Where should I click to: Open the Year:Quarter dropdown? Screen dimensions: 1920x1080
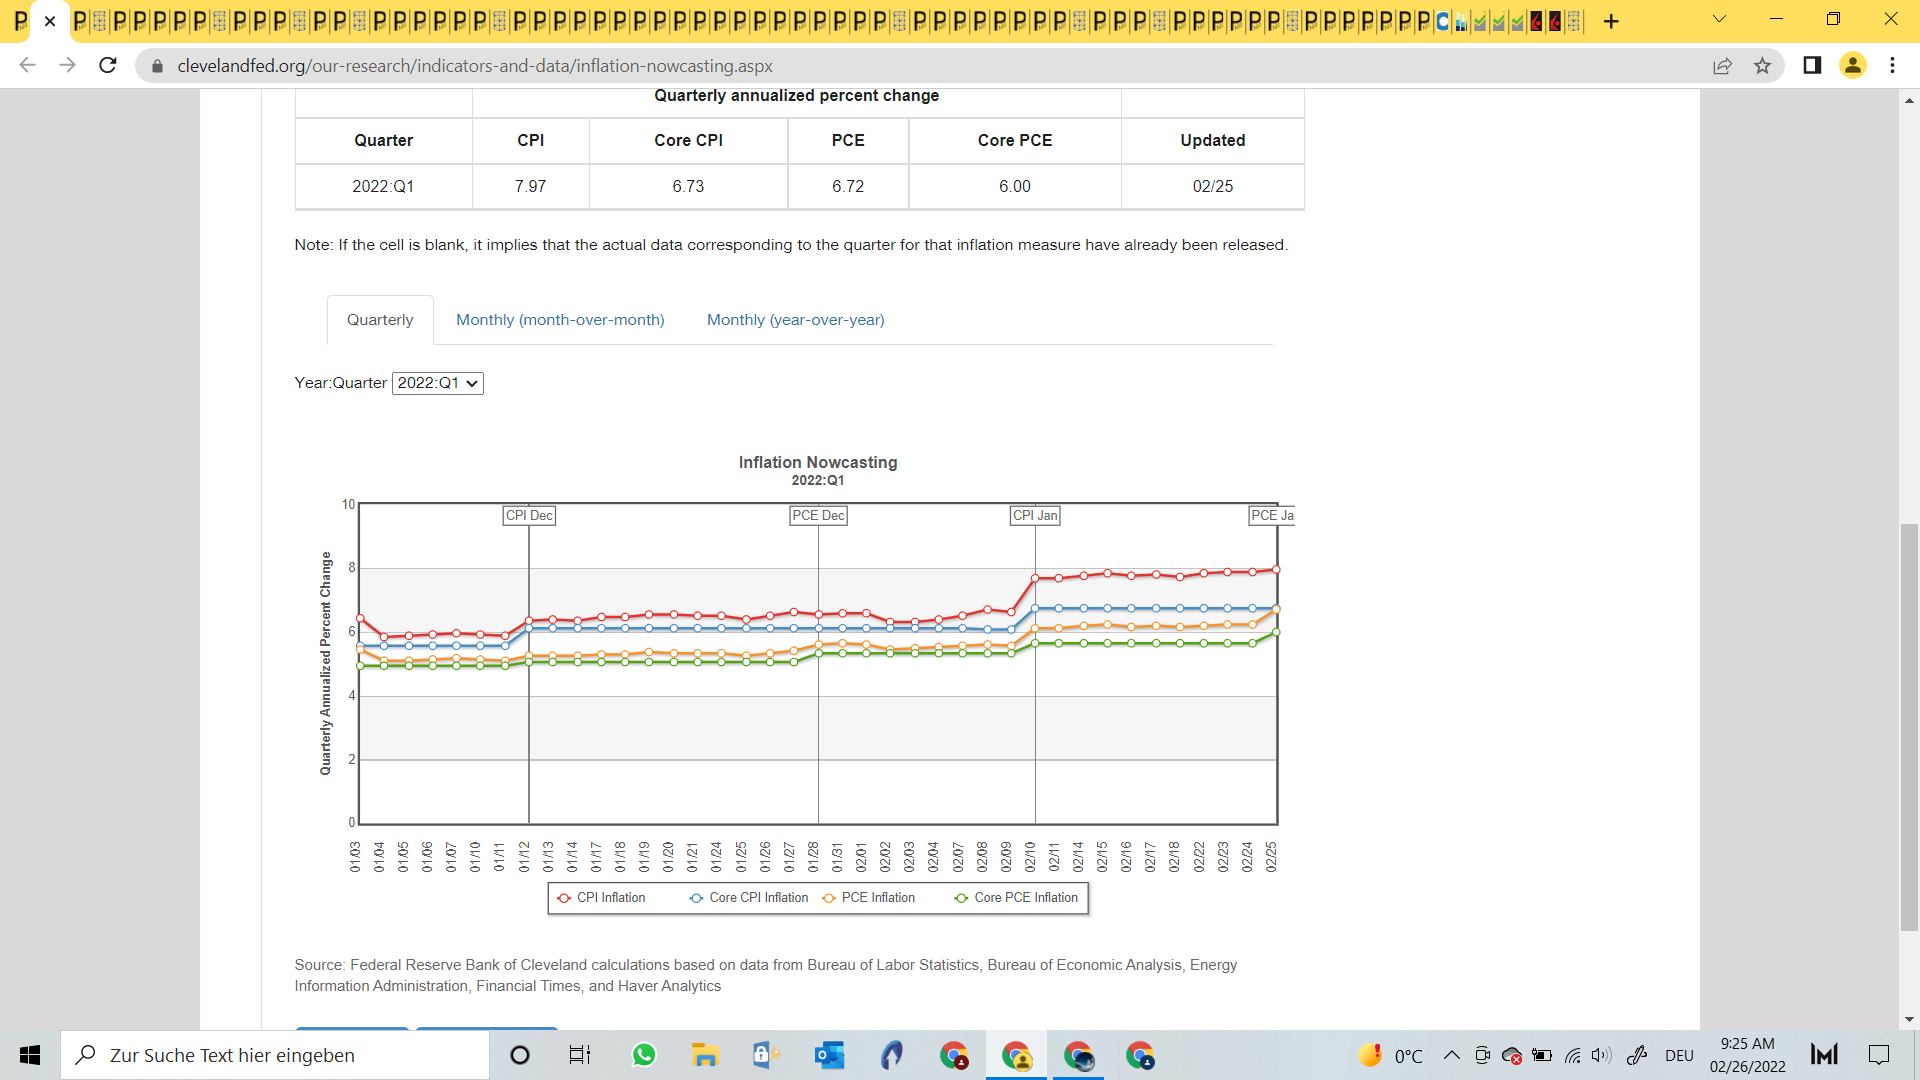coord(438,383)
